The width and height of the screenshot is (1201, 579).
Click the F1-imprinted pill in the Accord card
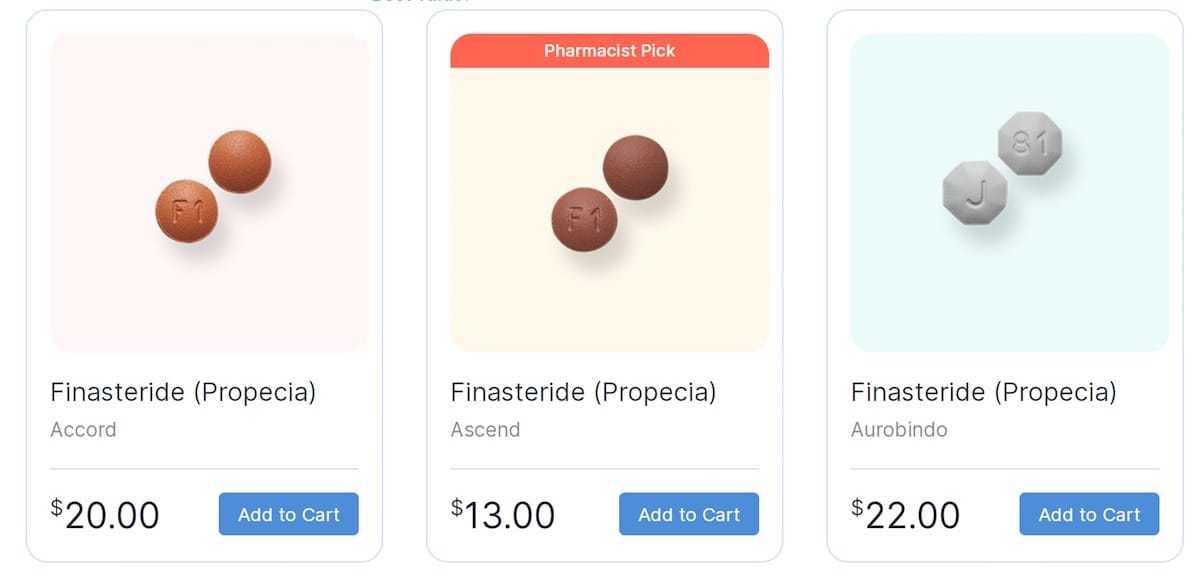pos(186,211)
